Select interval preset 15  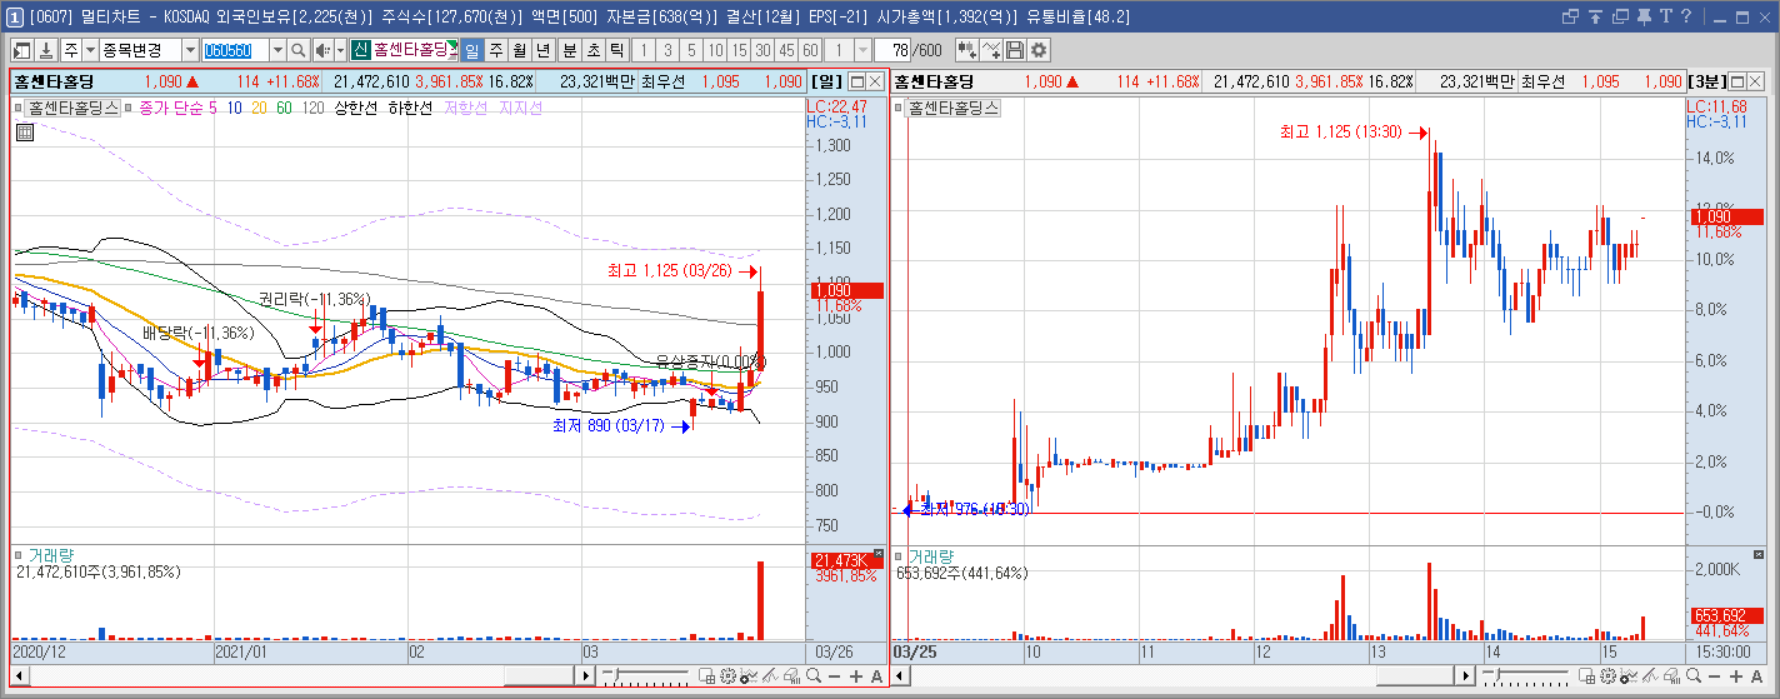pos(739,50)
